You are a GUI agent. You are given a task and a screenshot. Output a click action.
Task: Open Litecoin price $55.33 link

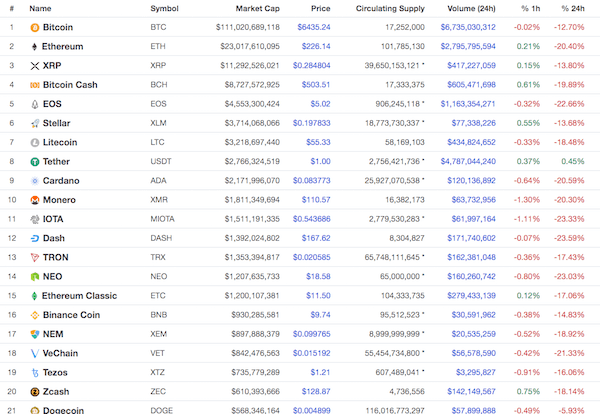pos(318,142)
